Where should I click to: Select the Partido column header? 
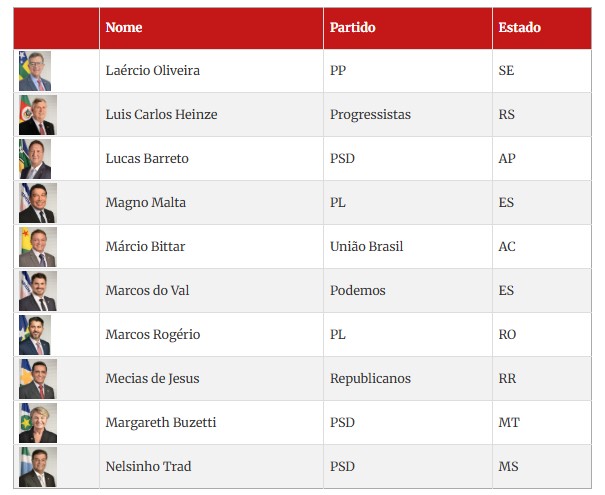pyautogui.click(x=352, y=27)
